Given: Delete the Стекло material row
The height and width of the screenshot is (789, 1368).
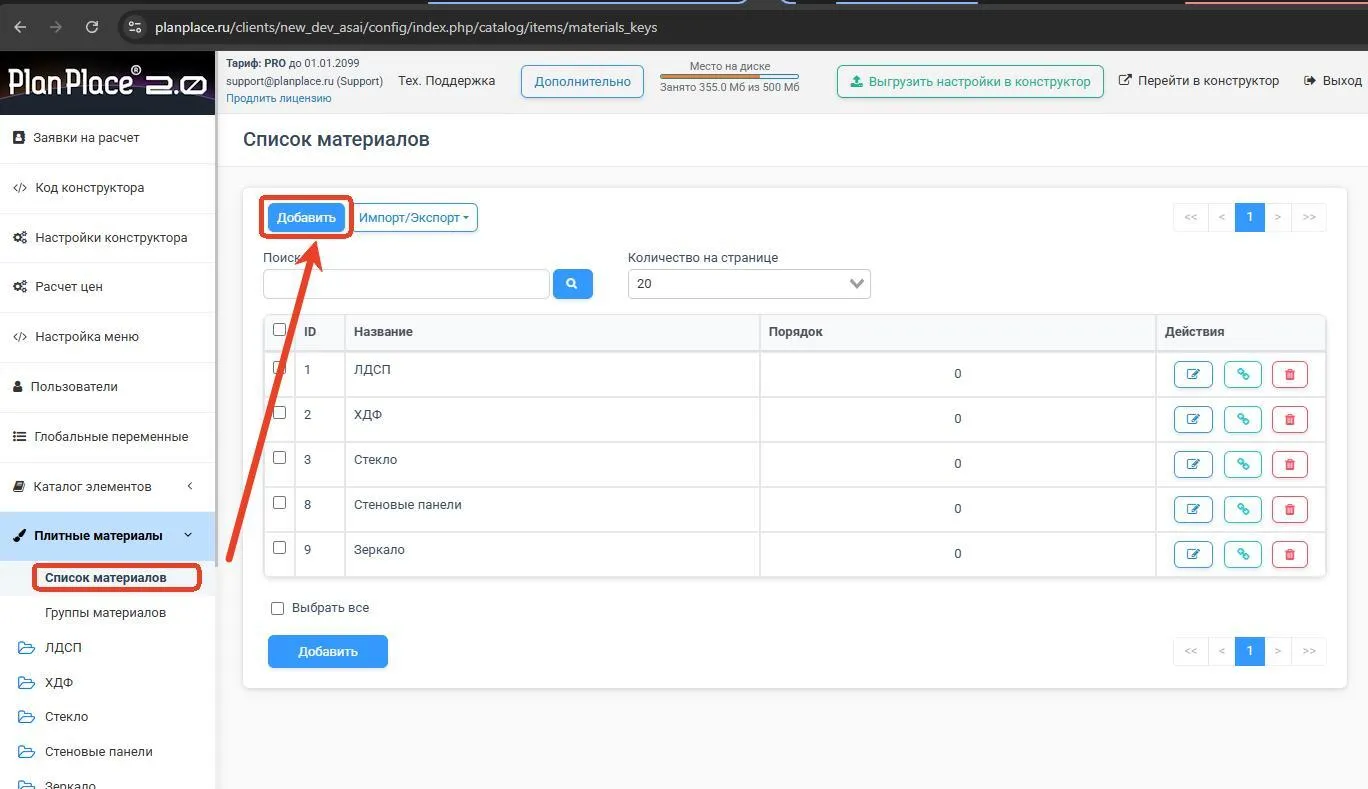Looking at the screenshot, I should pos(1290,464).
